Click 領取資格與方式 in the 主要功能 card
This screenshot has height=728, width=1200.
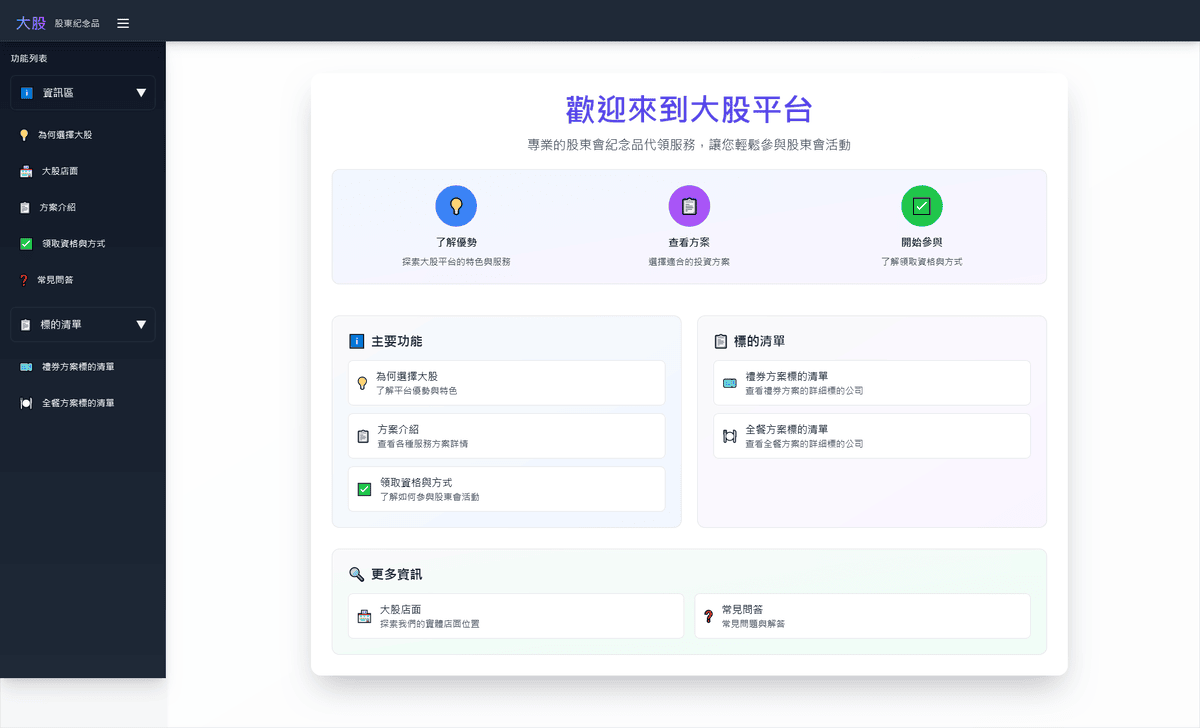click(x=506, y=488)
